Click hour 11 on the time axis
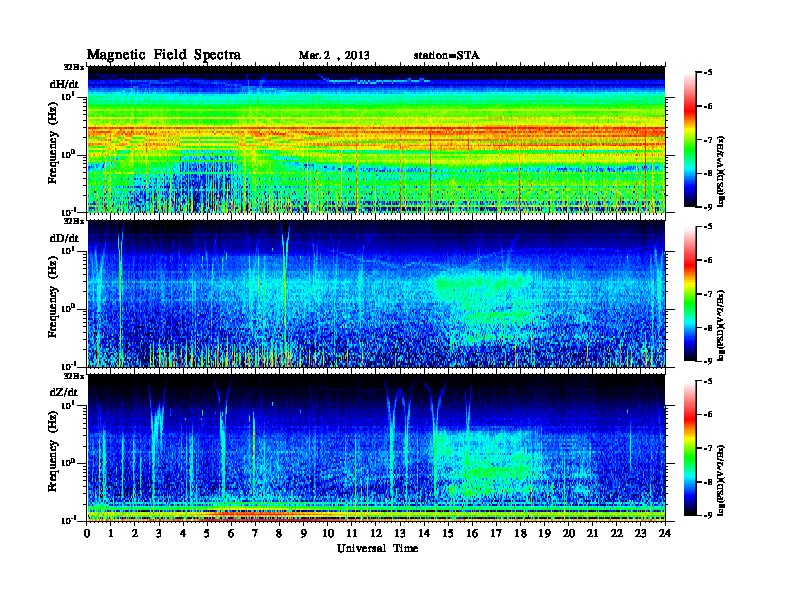Screen dimensions: 792x612 [352, 534]
